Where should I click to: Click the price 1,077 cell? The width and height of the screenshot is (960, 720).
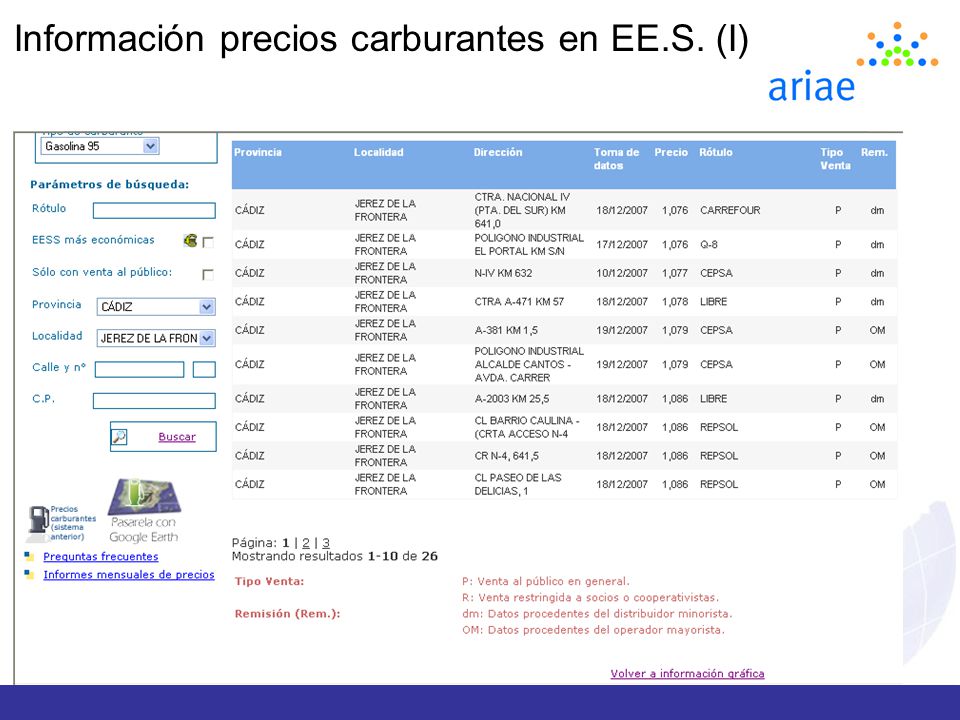click(675, 273)
